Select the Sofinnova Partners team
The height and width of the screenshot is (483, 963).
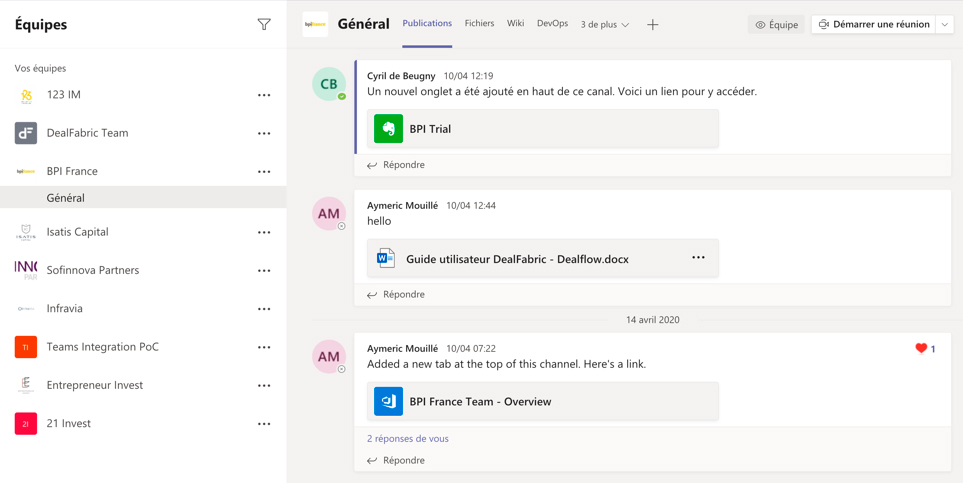coord(93,270)
